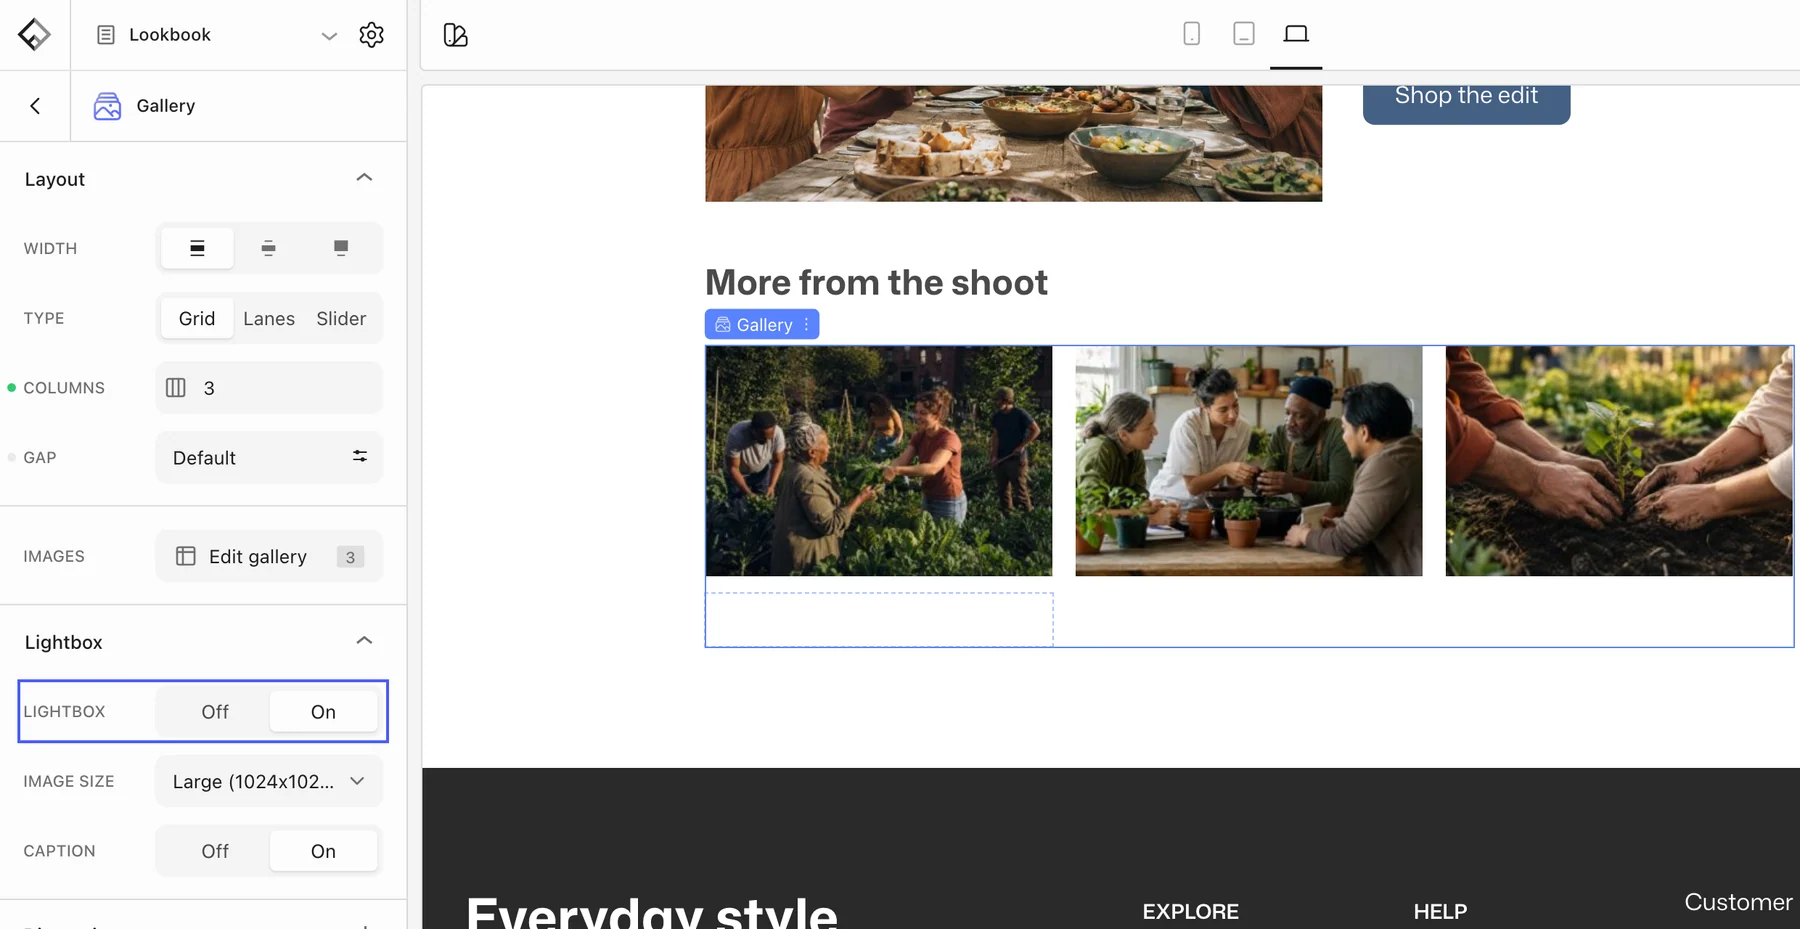Click the HELP footer heading
The image size is (1800, 929).
[1440, 912]
